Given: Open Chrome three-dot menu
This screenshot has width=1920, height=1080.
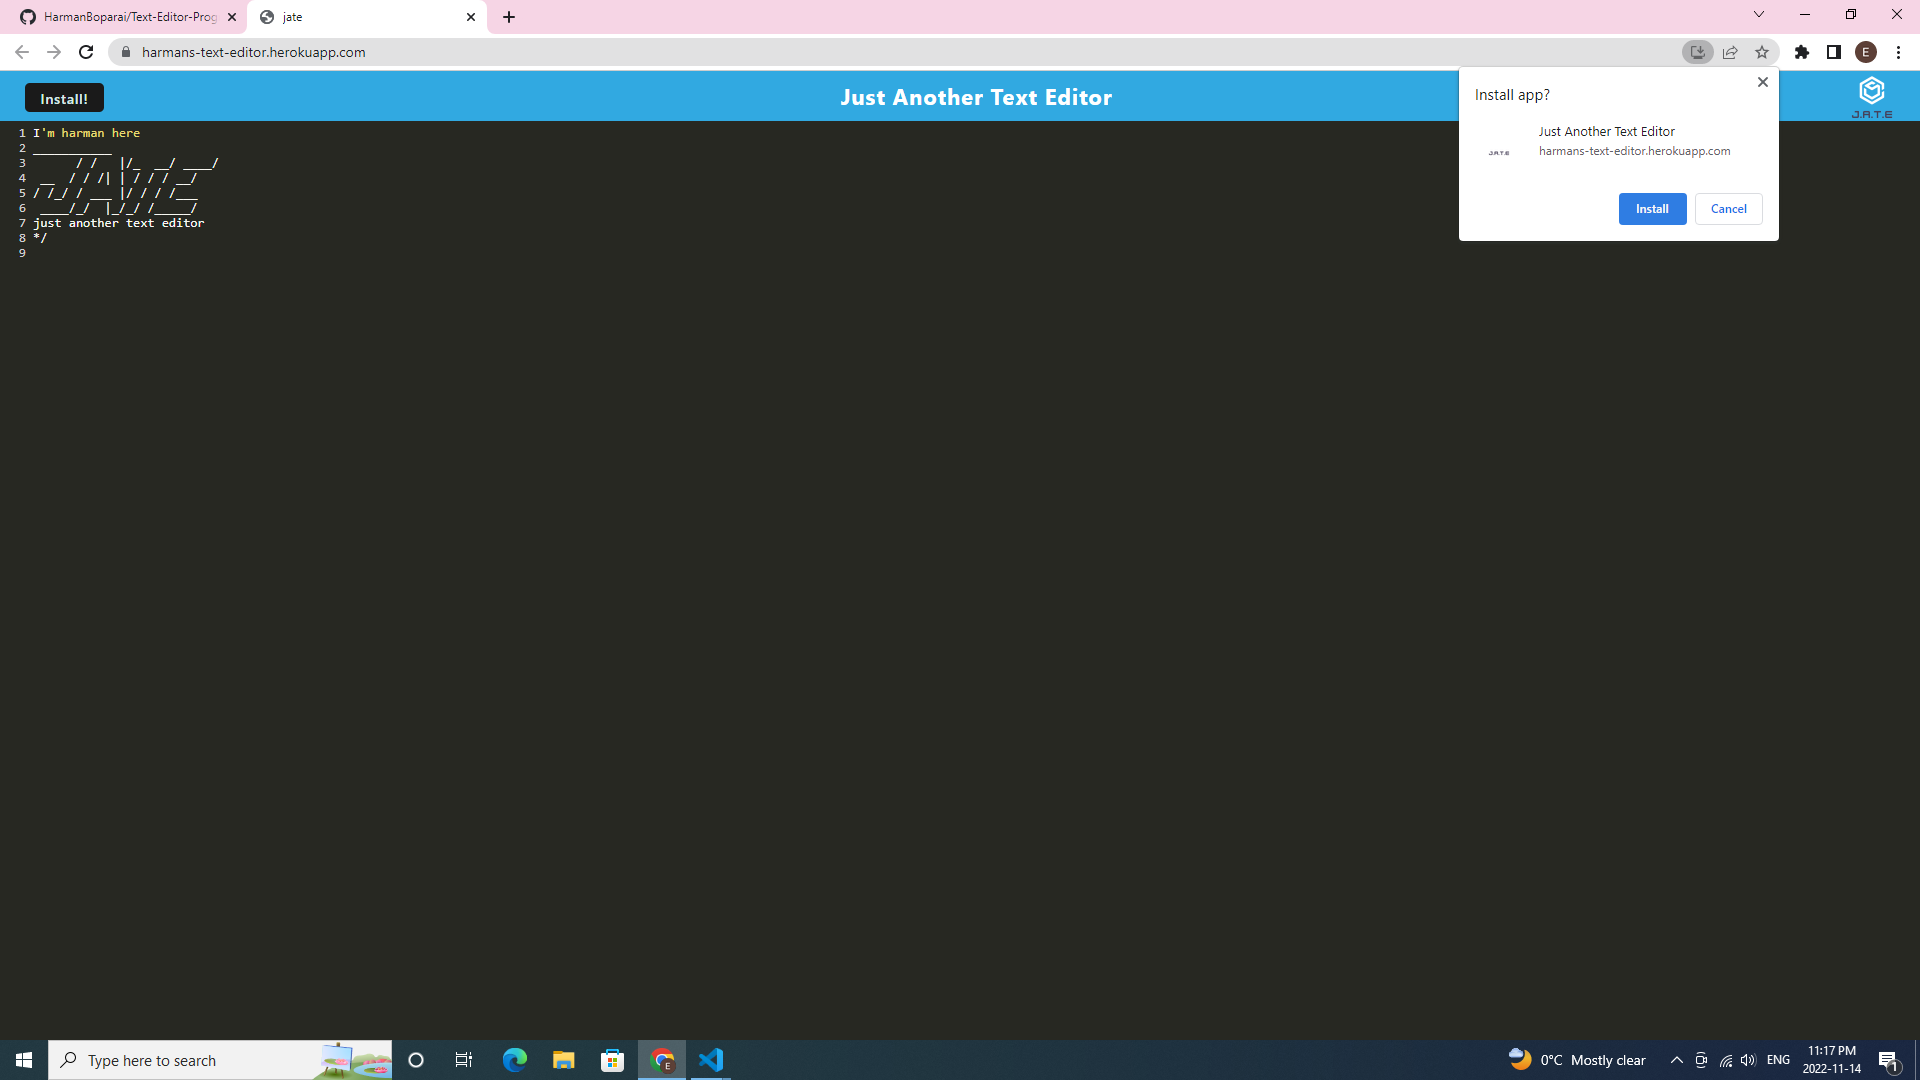Looking at the screenshot, I should click(1898, 52).
